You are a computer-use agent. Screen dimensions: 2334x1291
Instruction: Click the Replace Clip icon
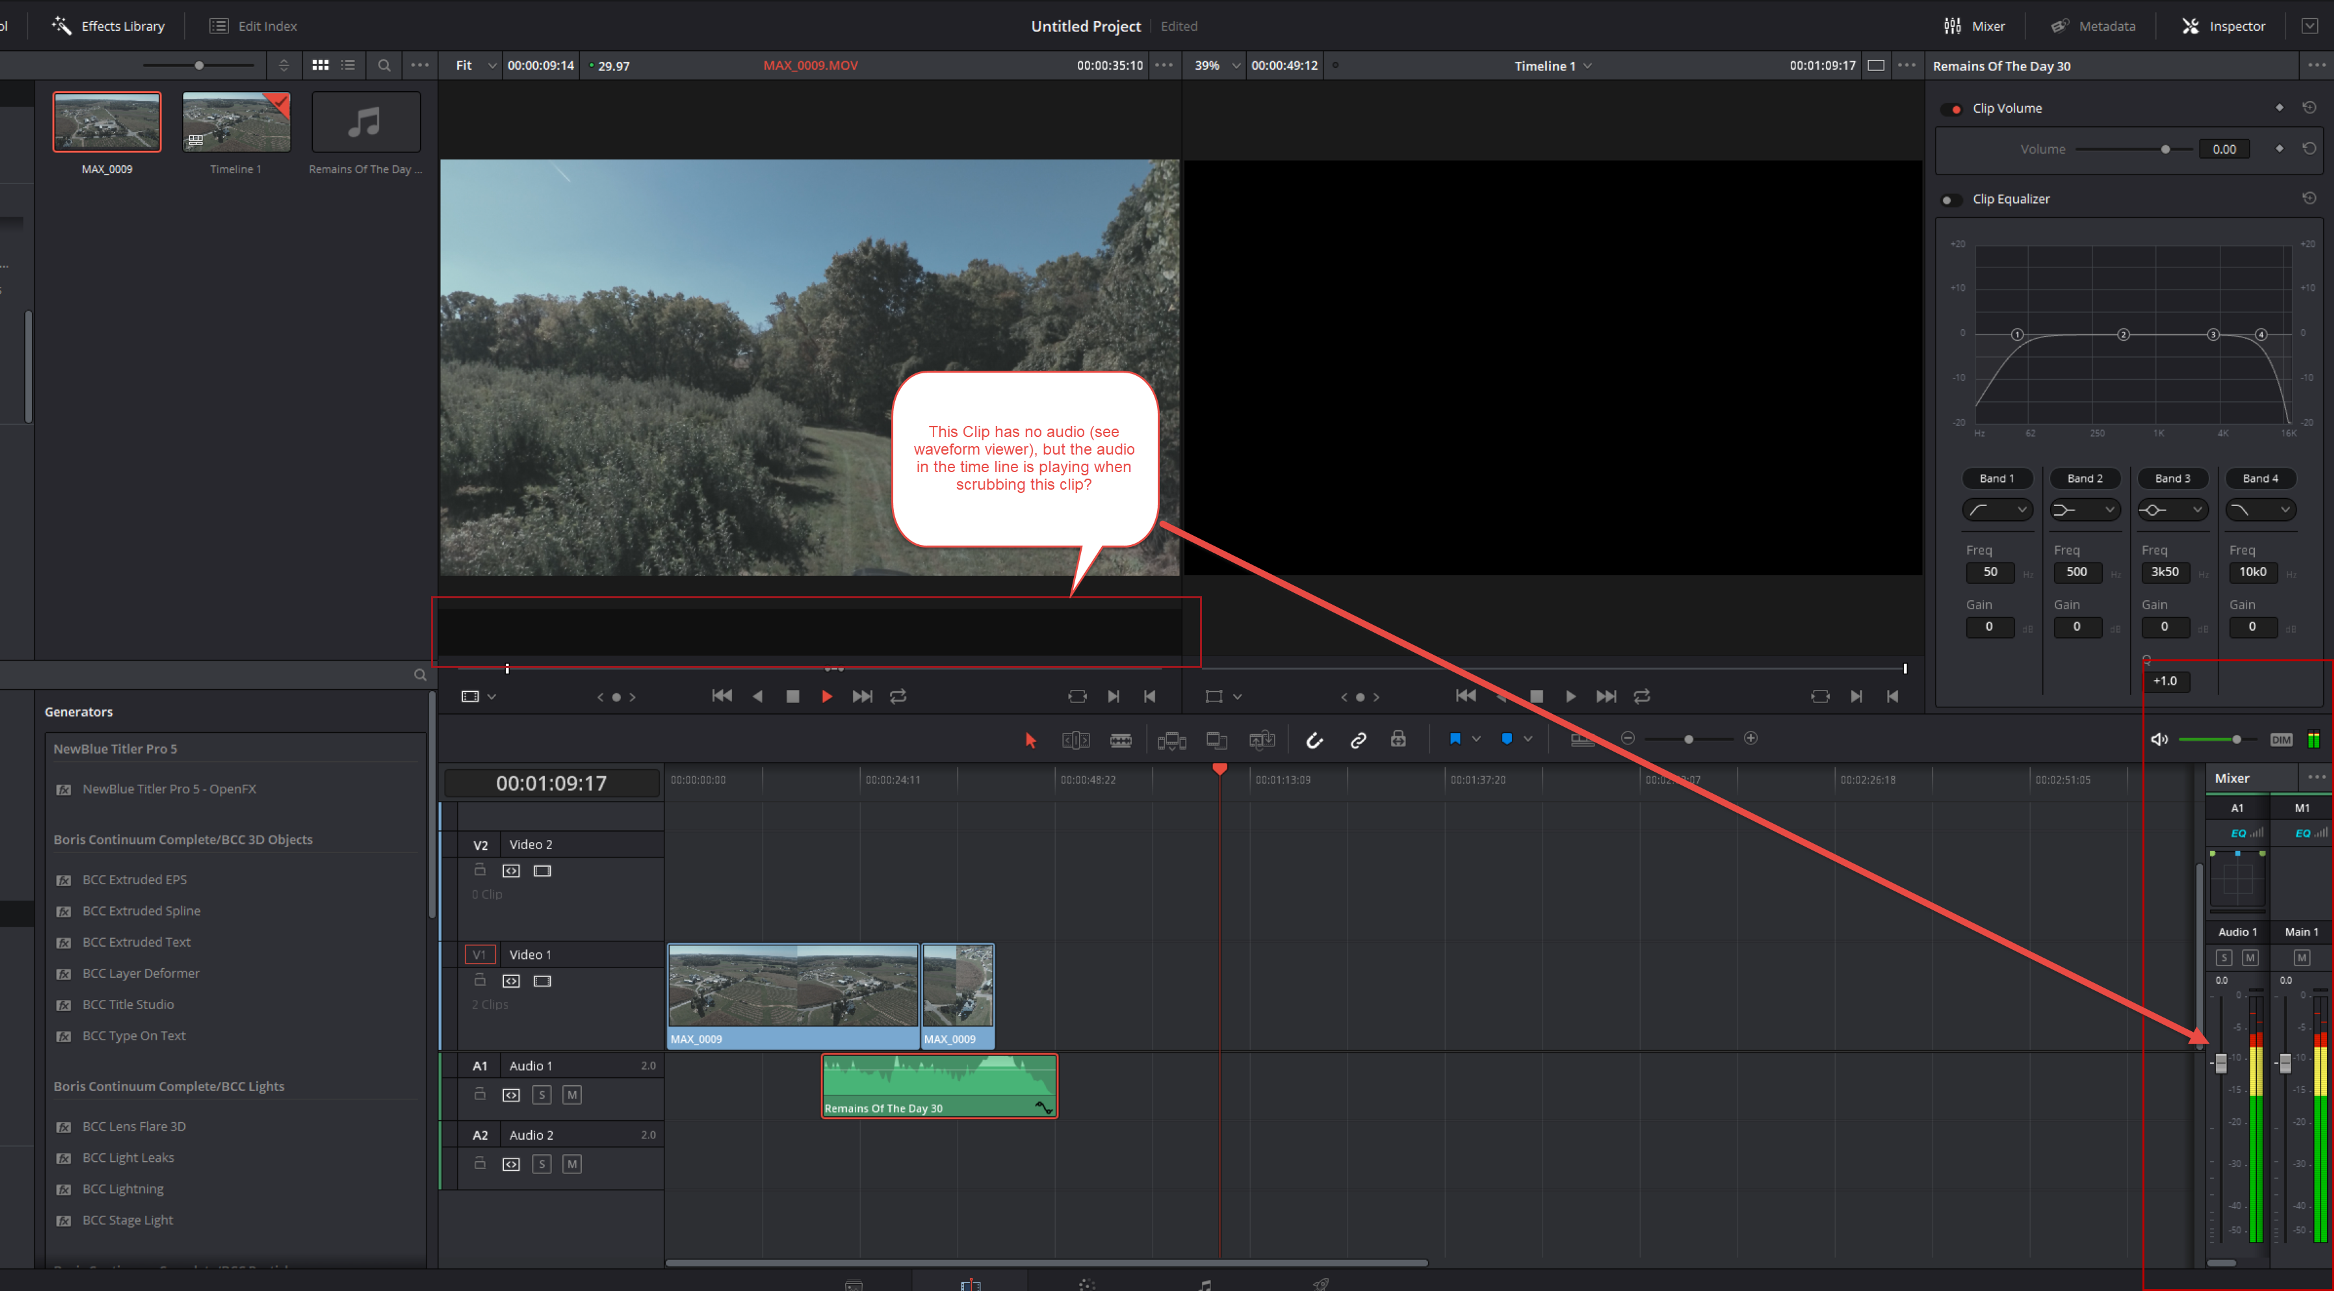(1262, 740)
